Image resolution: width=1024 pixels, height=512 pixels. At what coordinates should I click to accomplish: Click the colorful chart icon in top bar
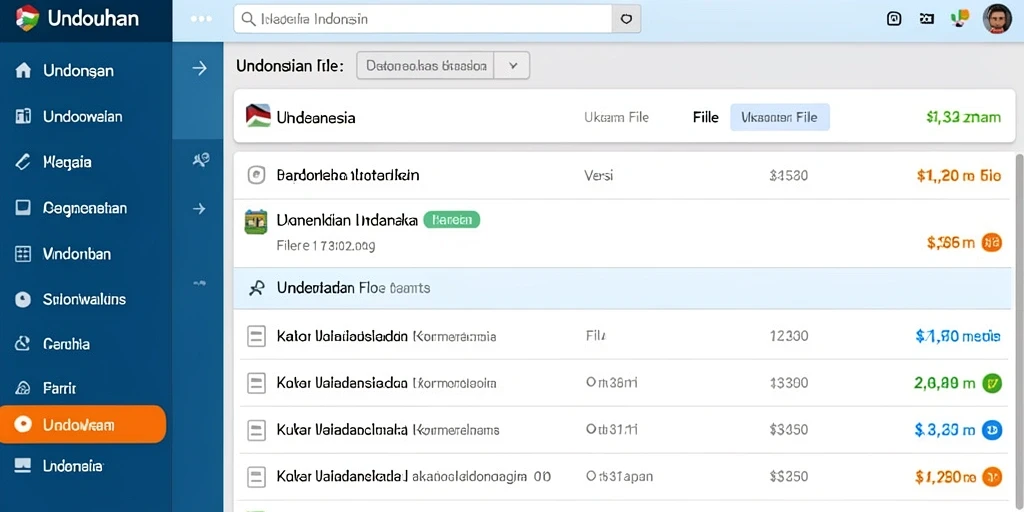pos(959,19)
